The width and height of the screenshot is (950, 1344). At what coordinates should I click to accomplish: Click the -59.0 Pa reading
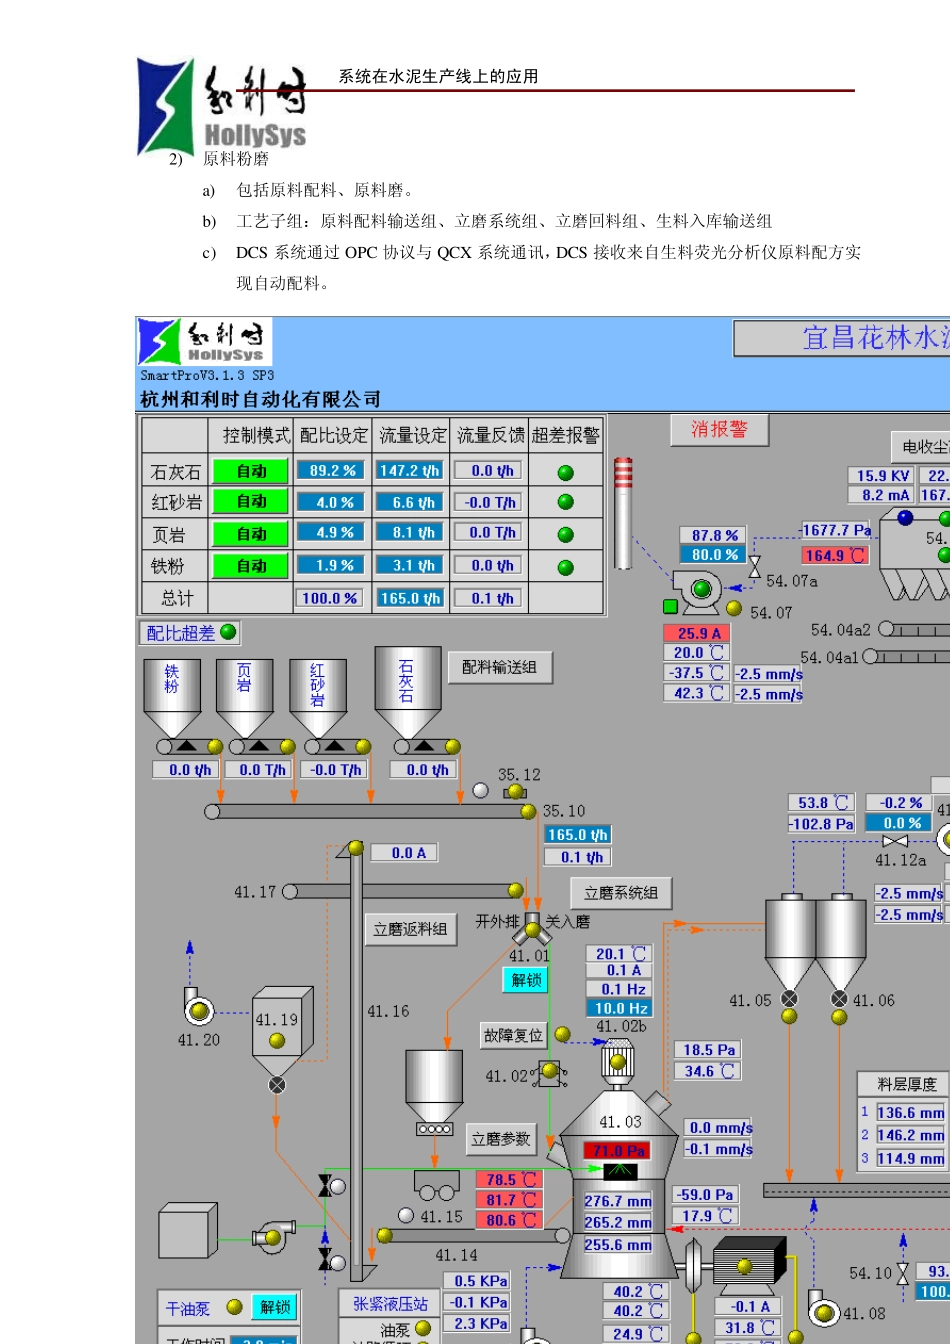point(706,1195)
